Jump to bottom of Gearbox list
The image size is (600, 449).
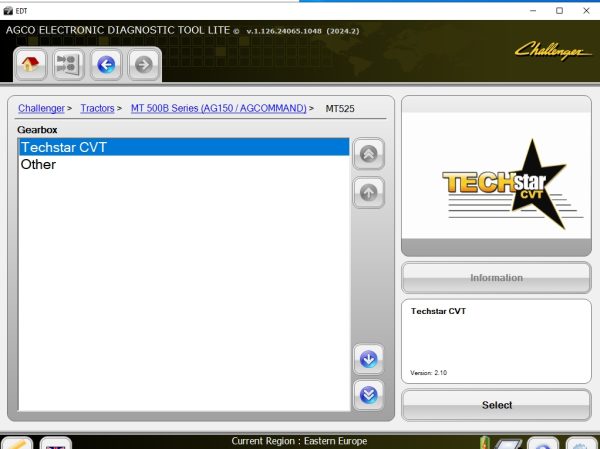click(368, 395)
